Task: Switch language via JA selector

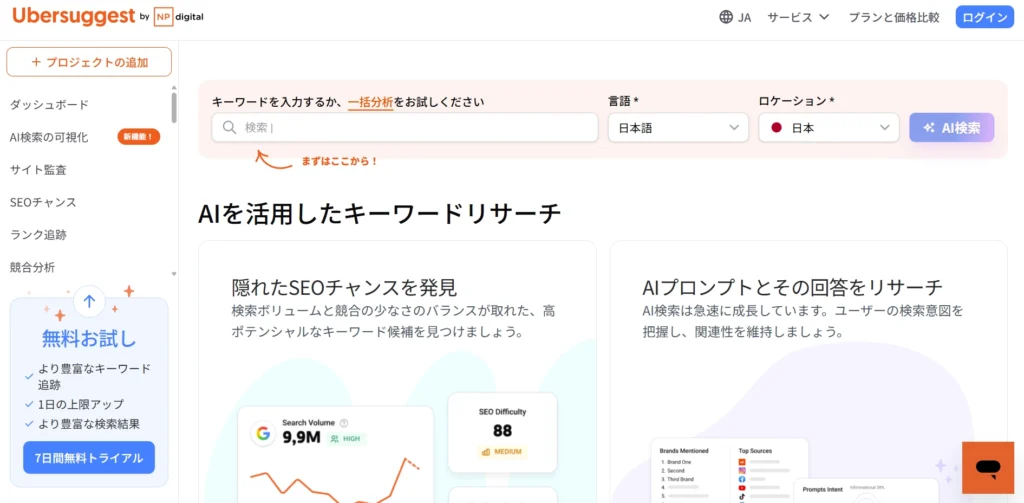Action: click(x=735, y=17)
